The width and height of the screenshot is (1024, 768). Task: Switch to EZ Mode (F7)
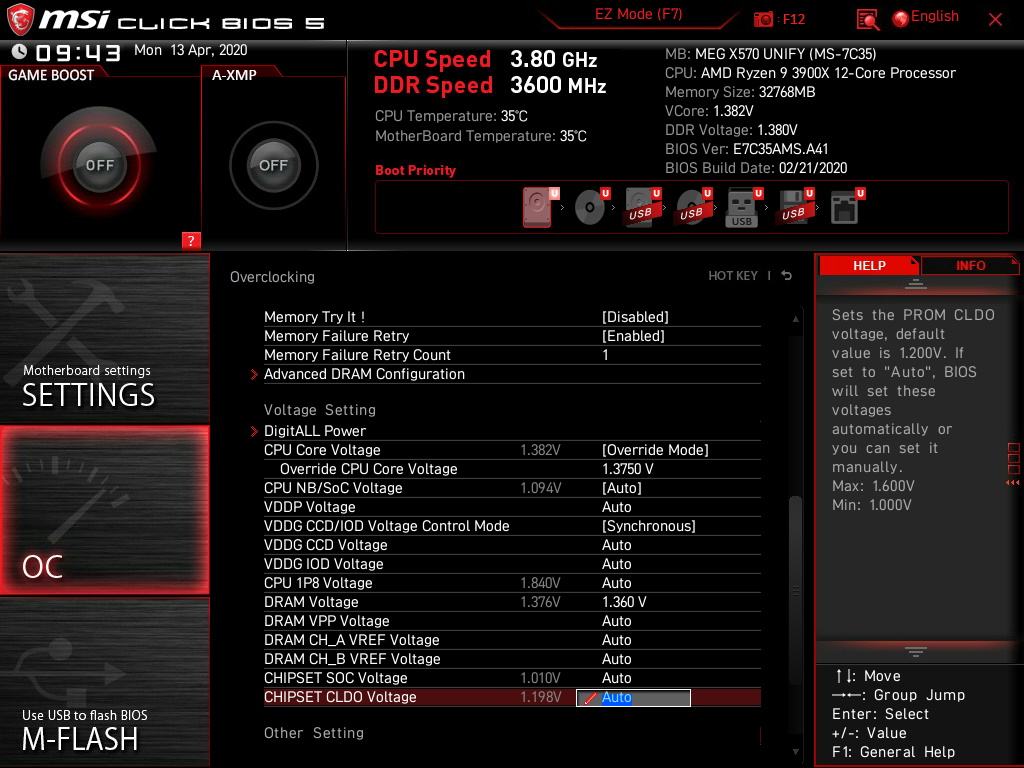638,14
